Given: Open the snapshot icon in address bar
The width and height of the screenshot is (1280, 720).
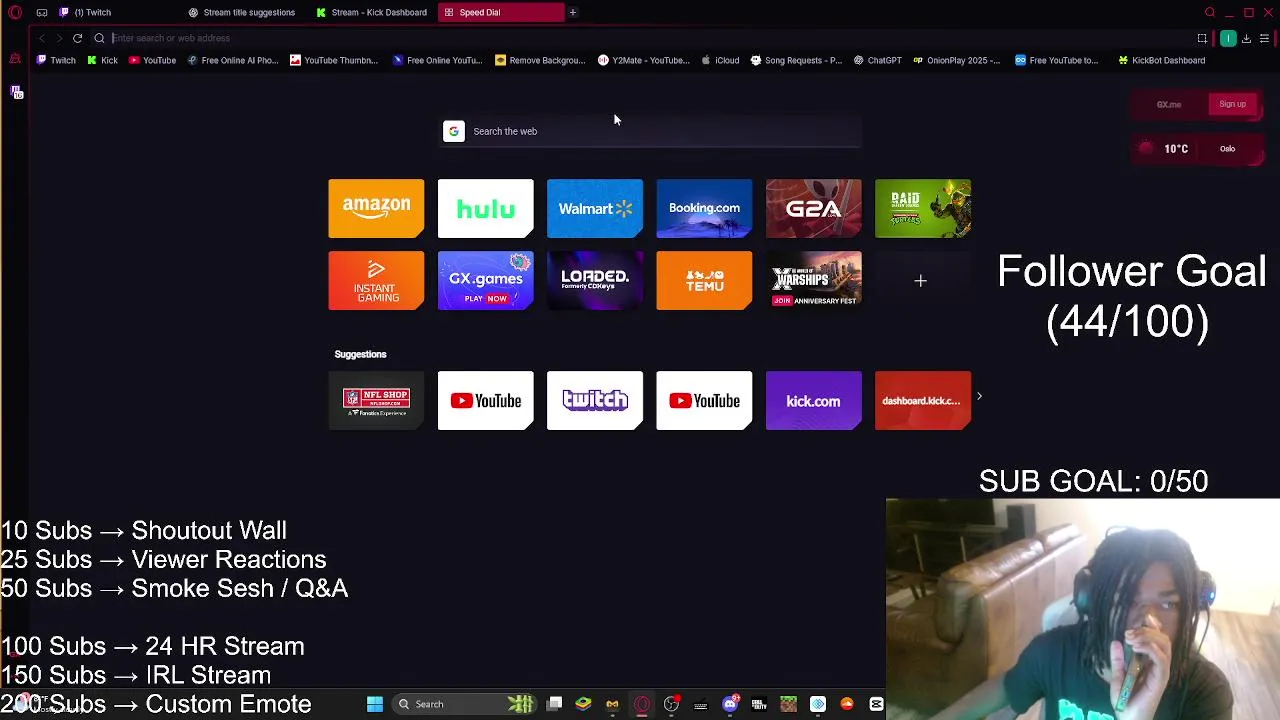Looking at the screenshot, I should (x=1202, y=38).
